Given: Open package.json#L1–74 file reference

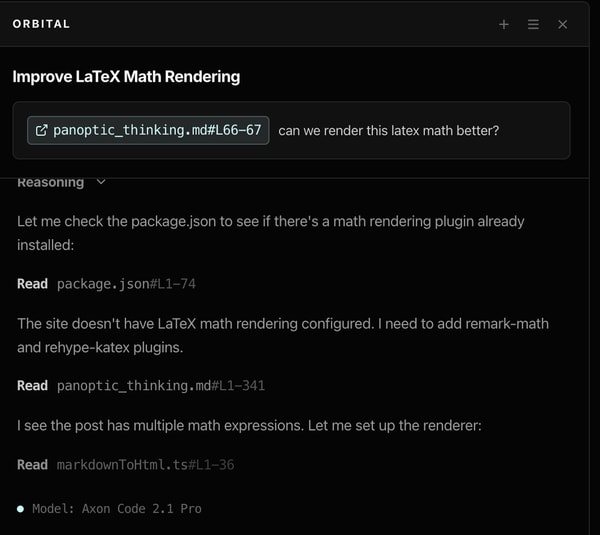Looking at the screenshot, I should 126,284.
